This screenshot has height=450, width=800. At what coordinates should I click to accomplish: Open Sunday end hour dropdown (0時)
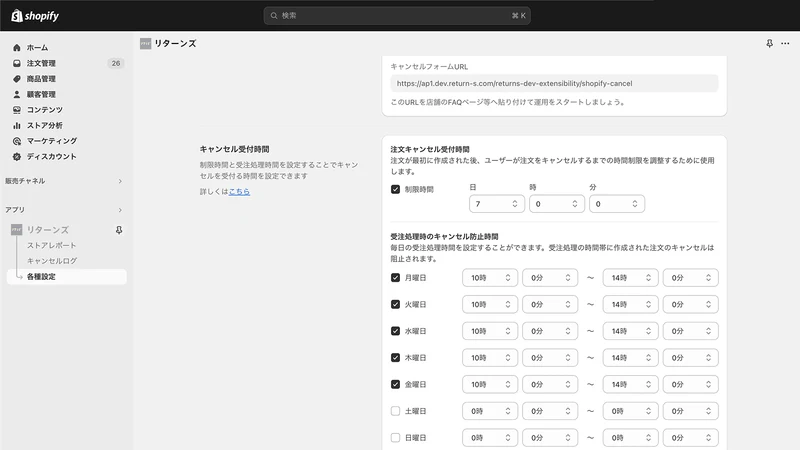[631, 437]
